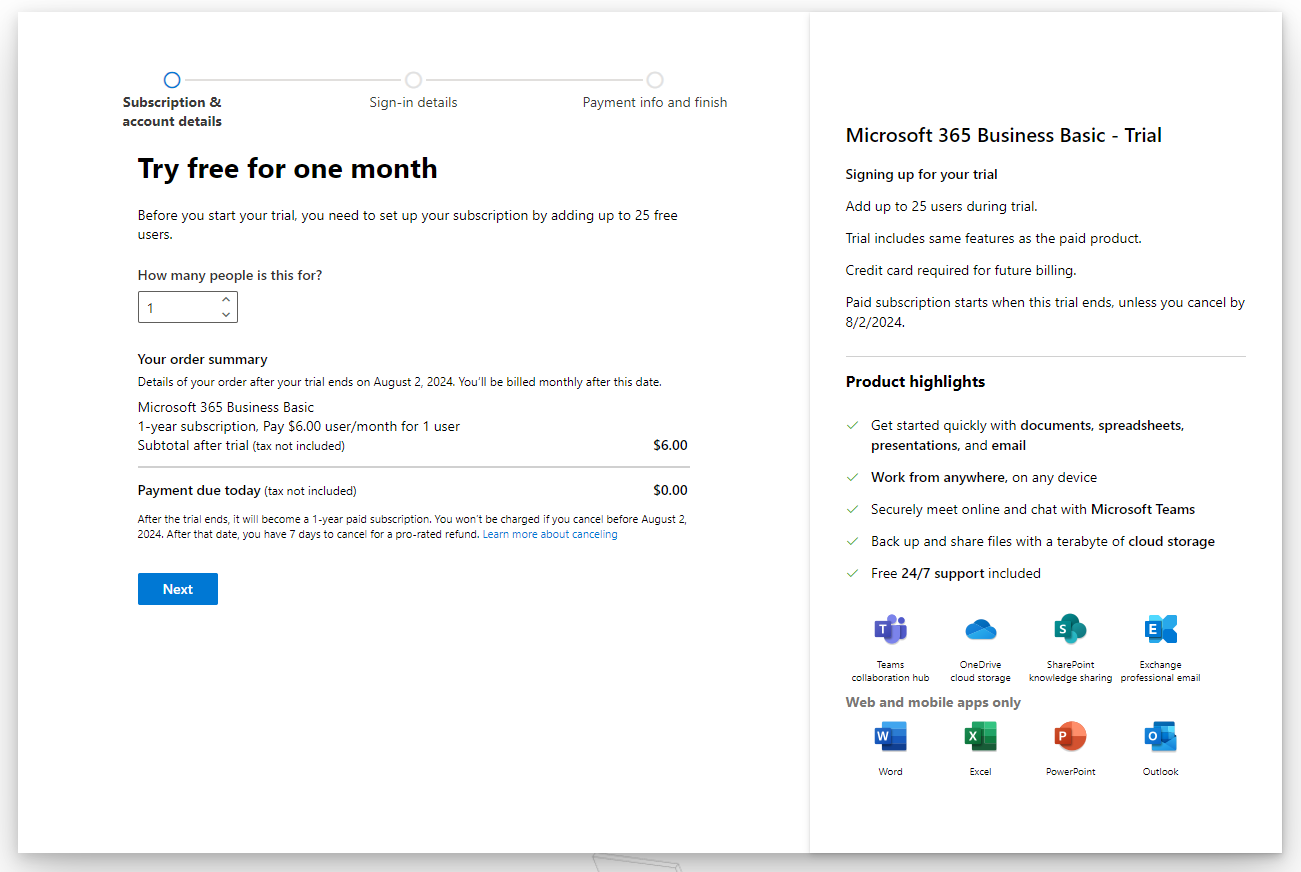Click the $6.00 subtotal amount
This screenshot has height=872, width=1301.
[670, 445]
